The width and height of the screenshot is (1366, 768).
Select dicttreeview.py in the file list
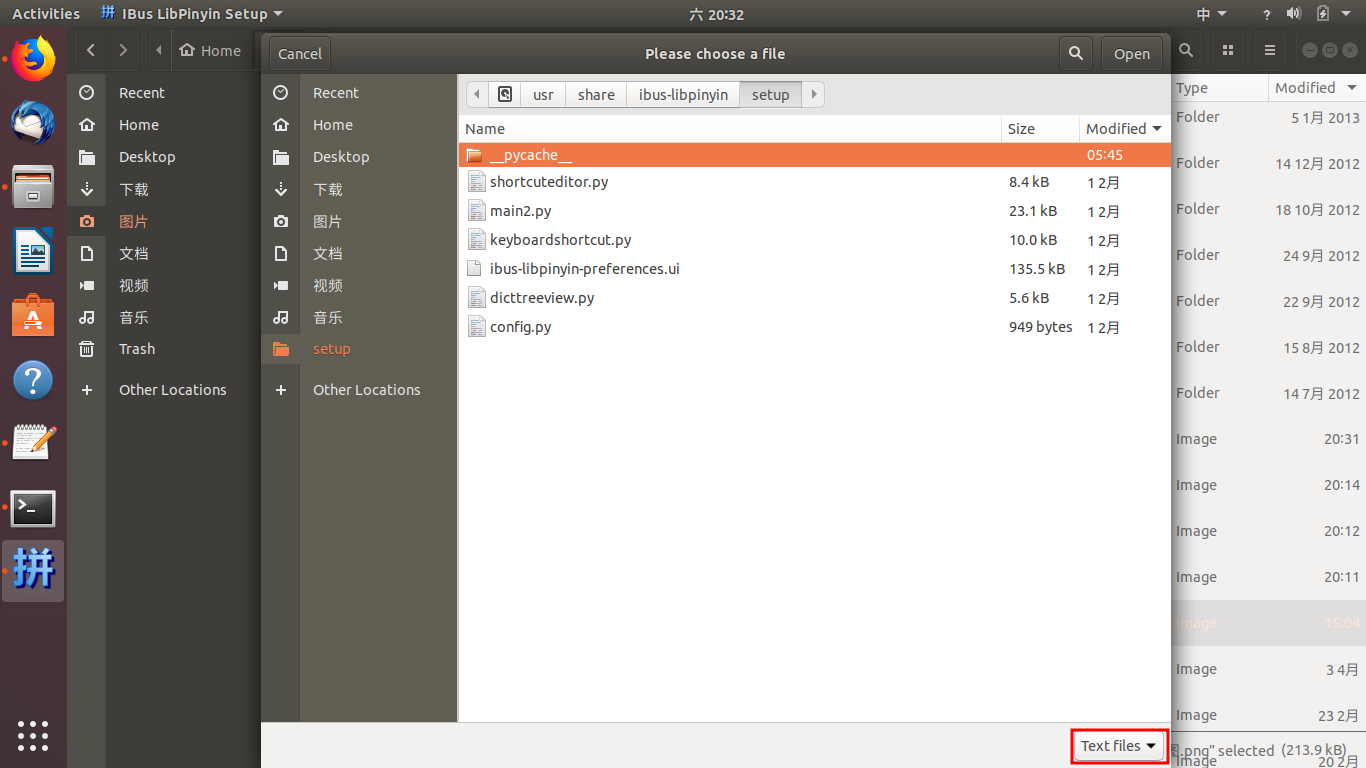[814, 298]
